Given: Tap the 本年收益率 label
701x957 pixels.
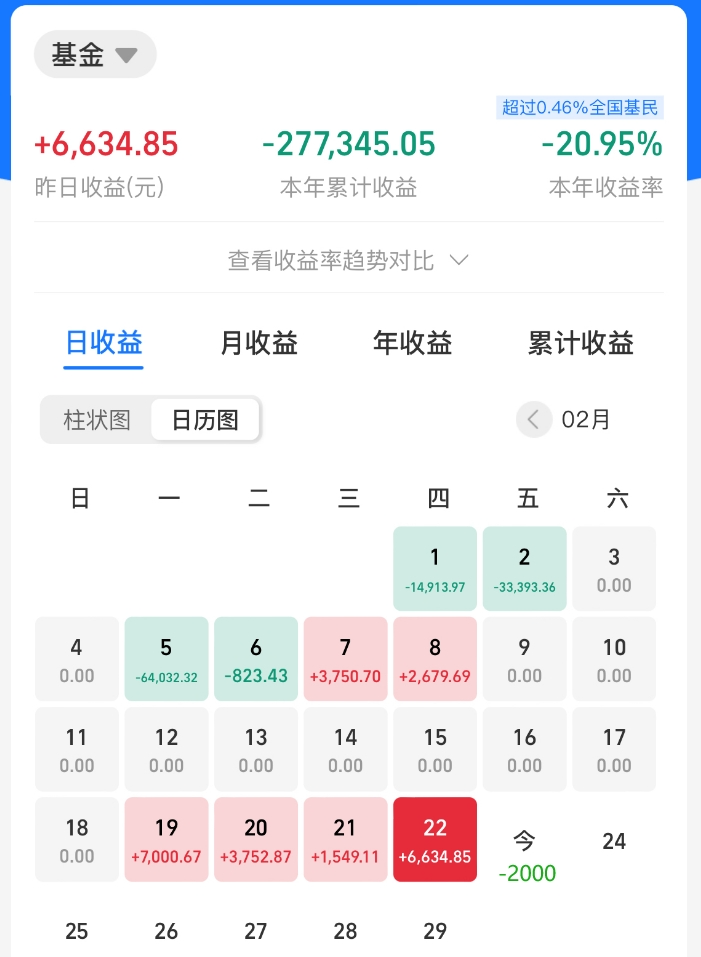Looking at the screenshot, I should [x=606, y=187].
